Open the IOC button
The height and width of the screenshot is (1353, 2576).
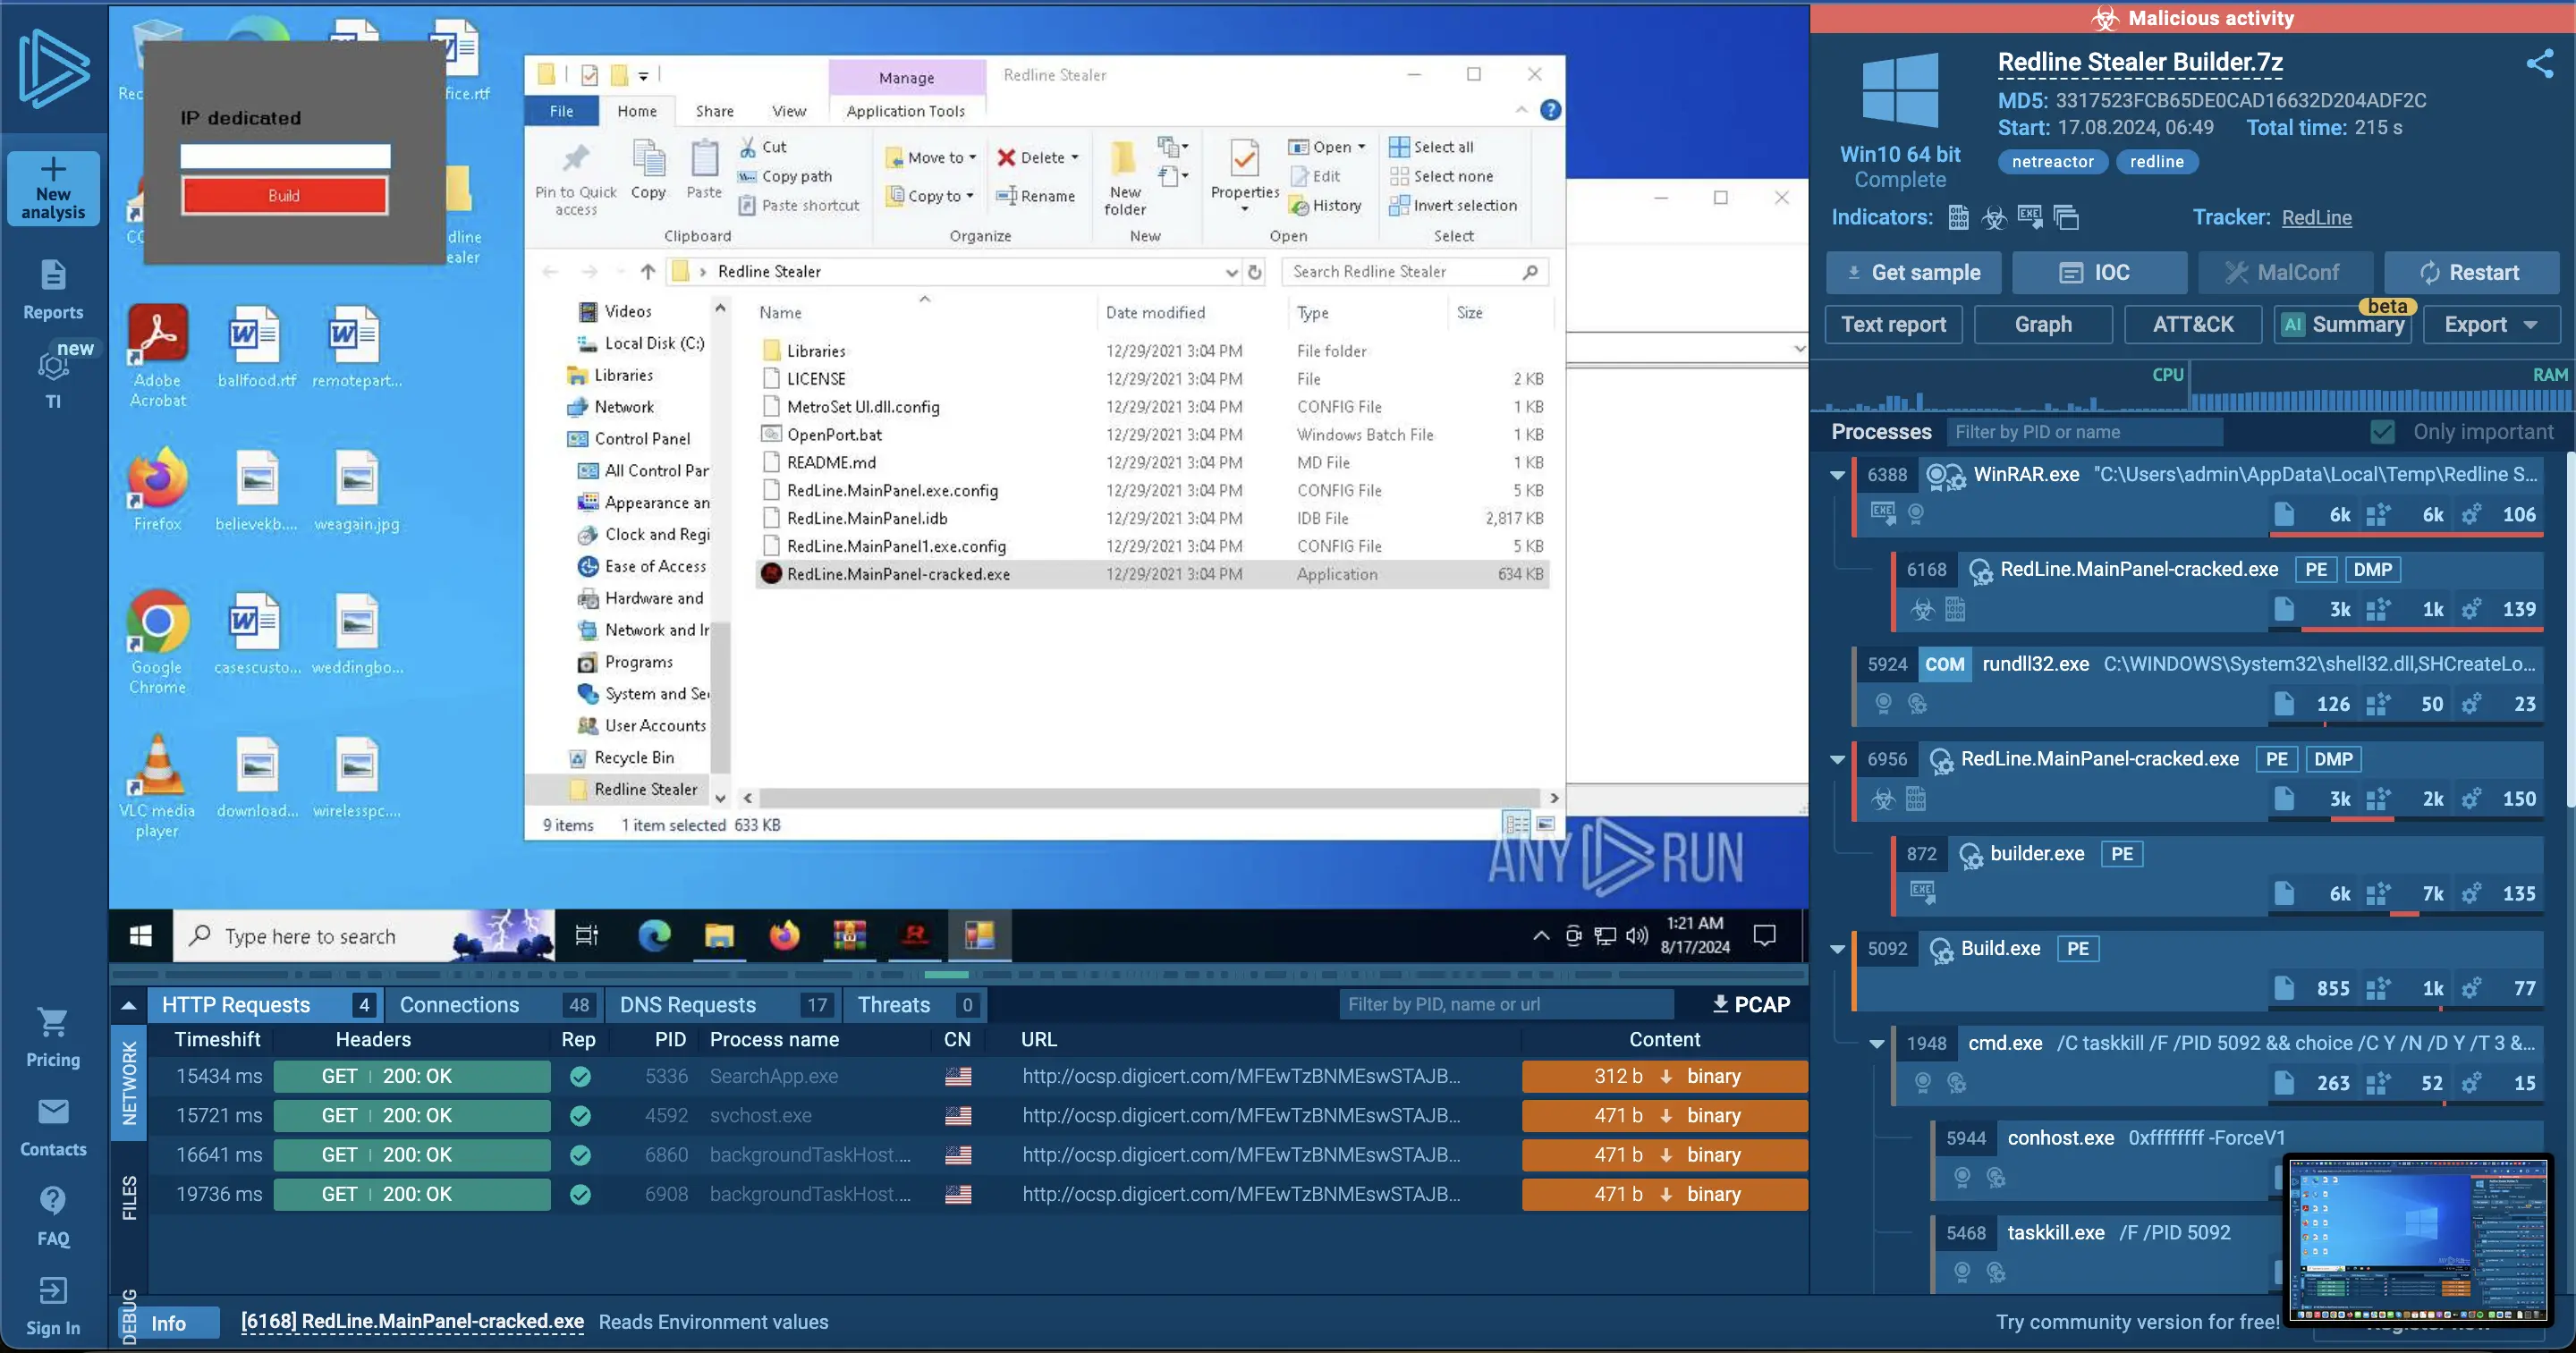pos(2098,272)
